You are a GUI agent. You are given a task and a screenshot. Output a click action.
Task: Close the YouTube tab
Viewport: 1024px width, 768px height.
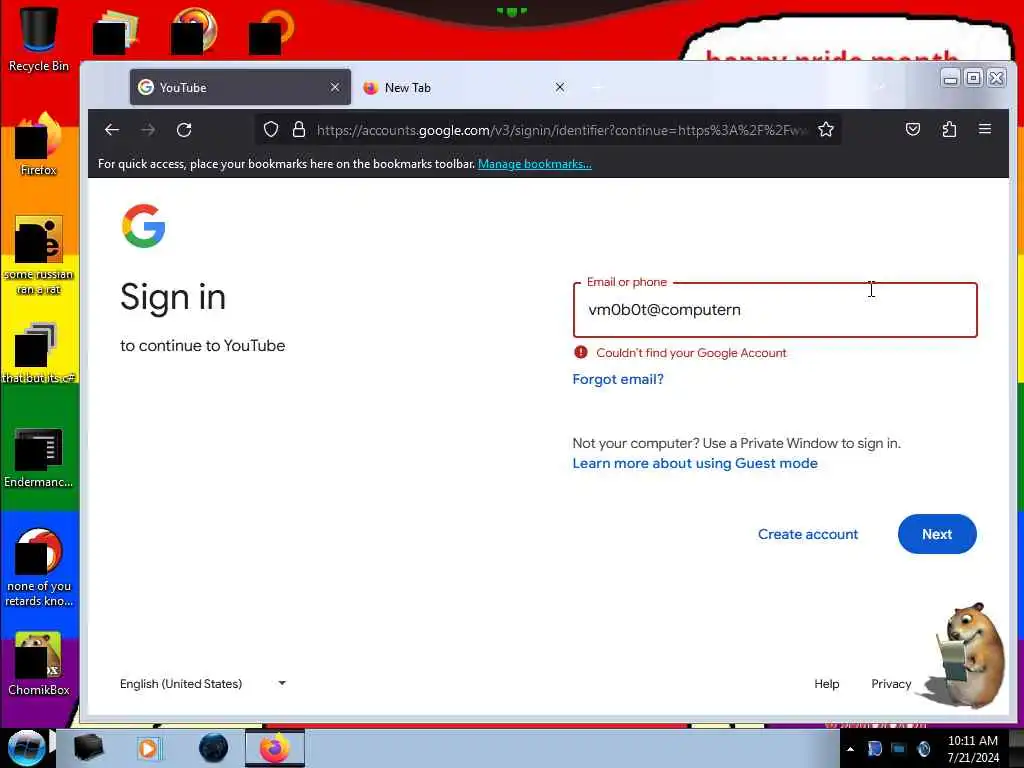(x=335, y=87)
